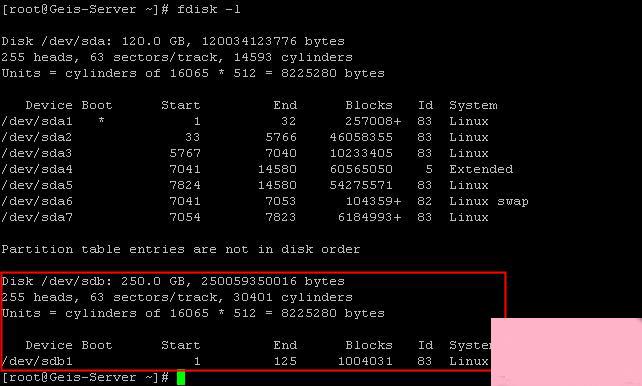Click blocks value 1004031 for sdb1
642x386 pixels.
coord(365,361)
